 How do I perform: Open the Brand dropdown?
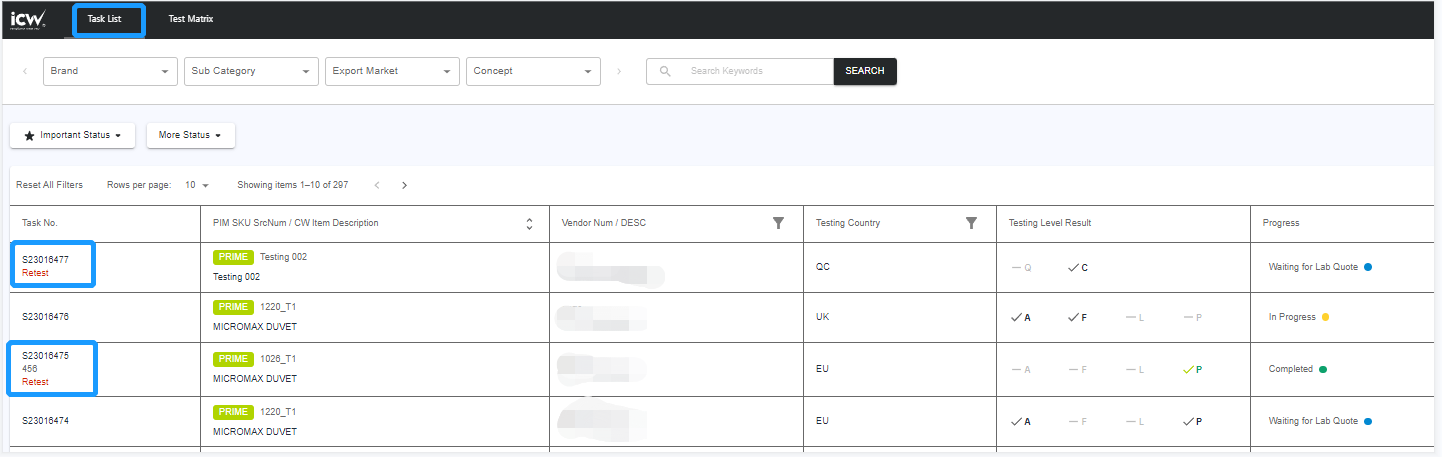coord(110,72)
